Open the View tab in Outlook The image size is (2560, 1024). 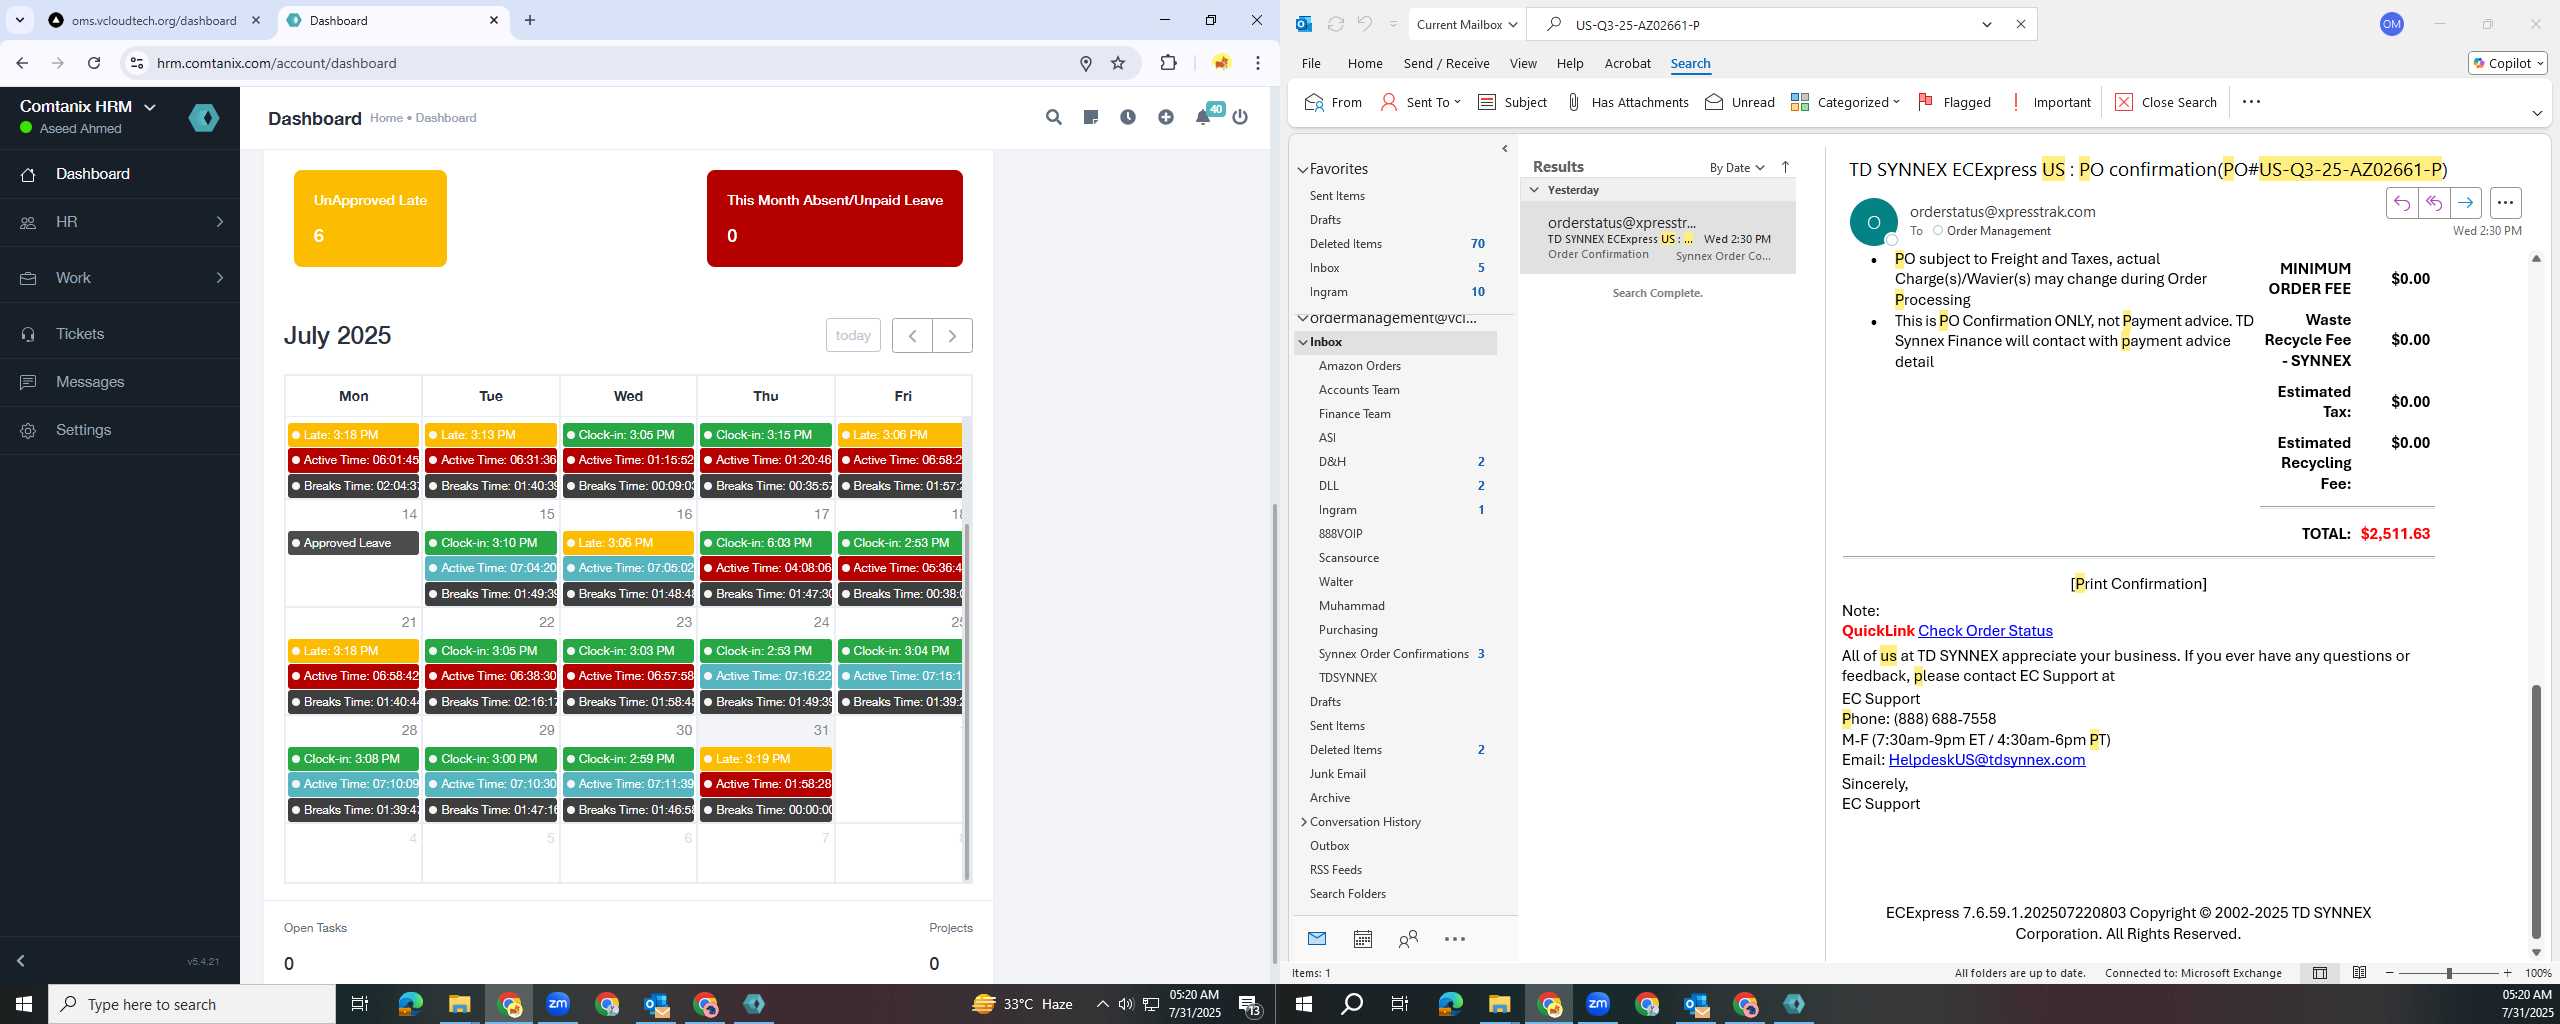coord(1523,63)
